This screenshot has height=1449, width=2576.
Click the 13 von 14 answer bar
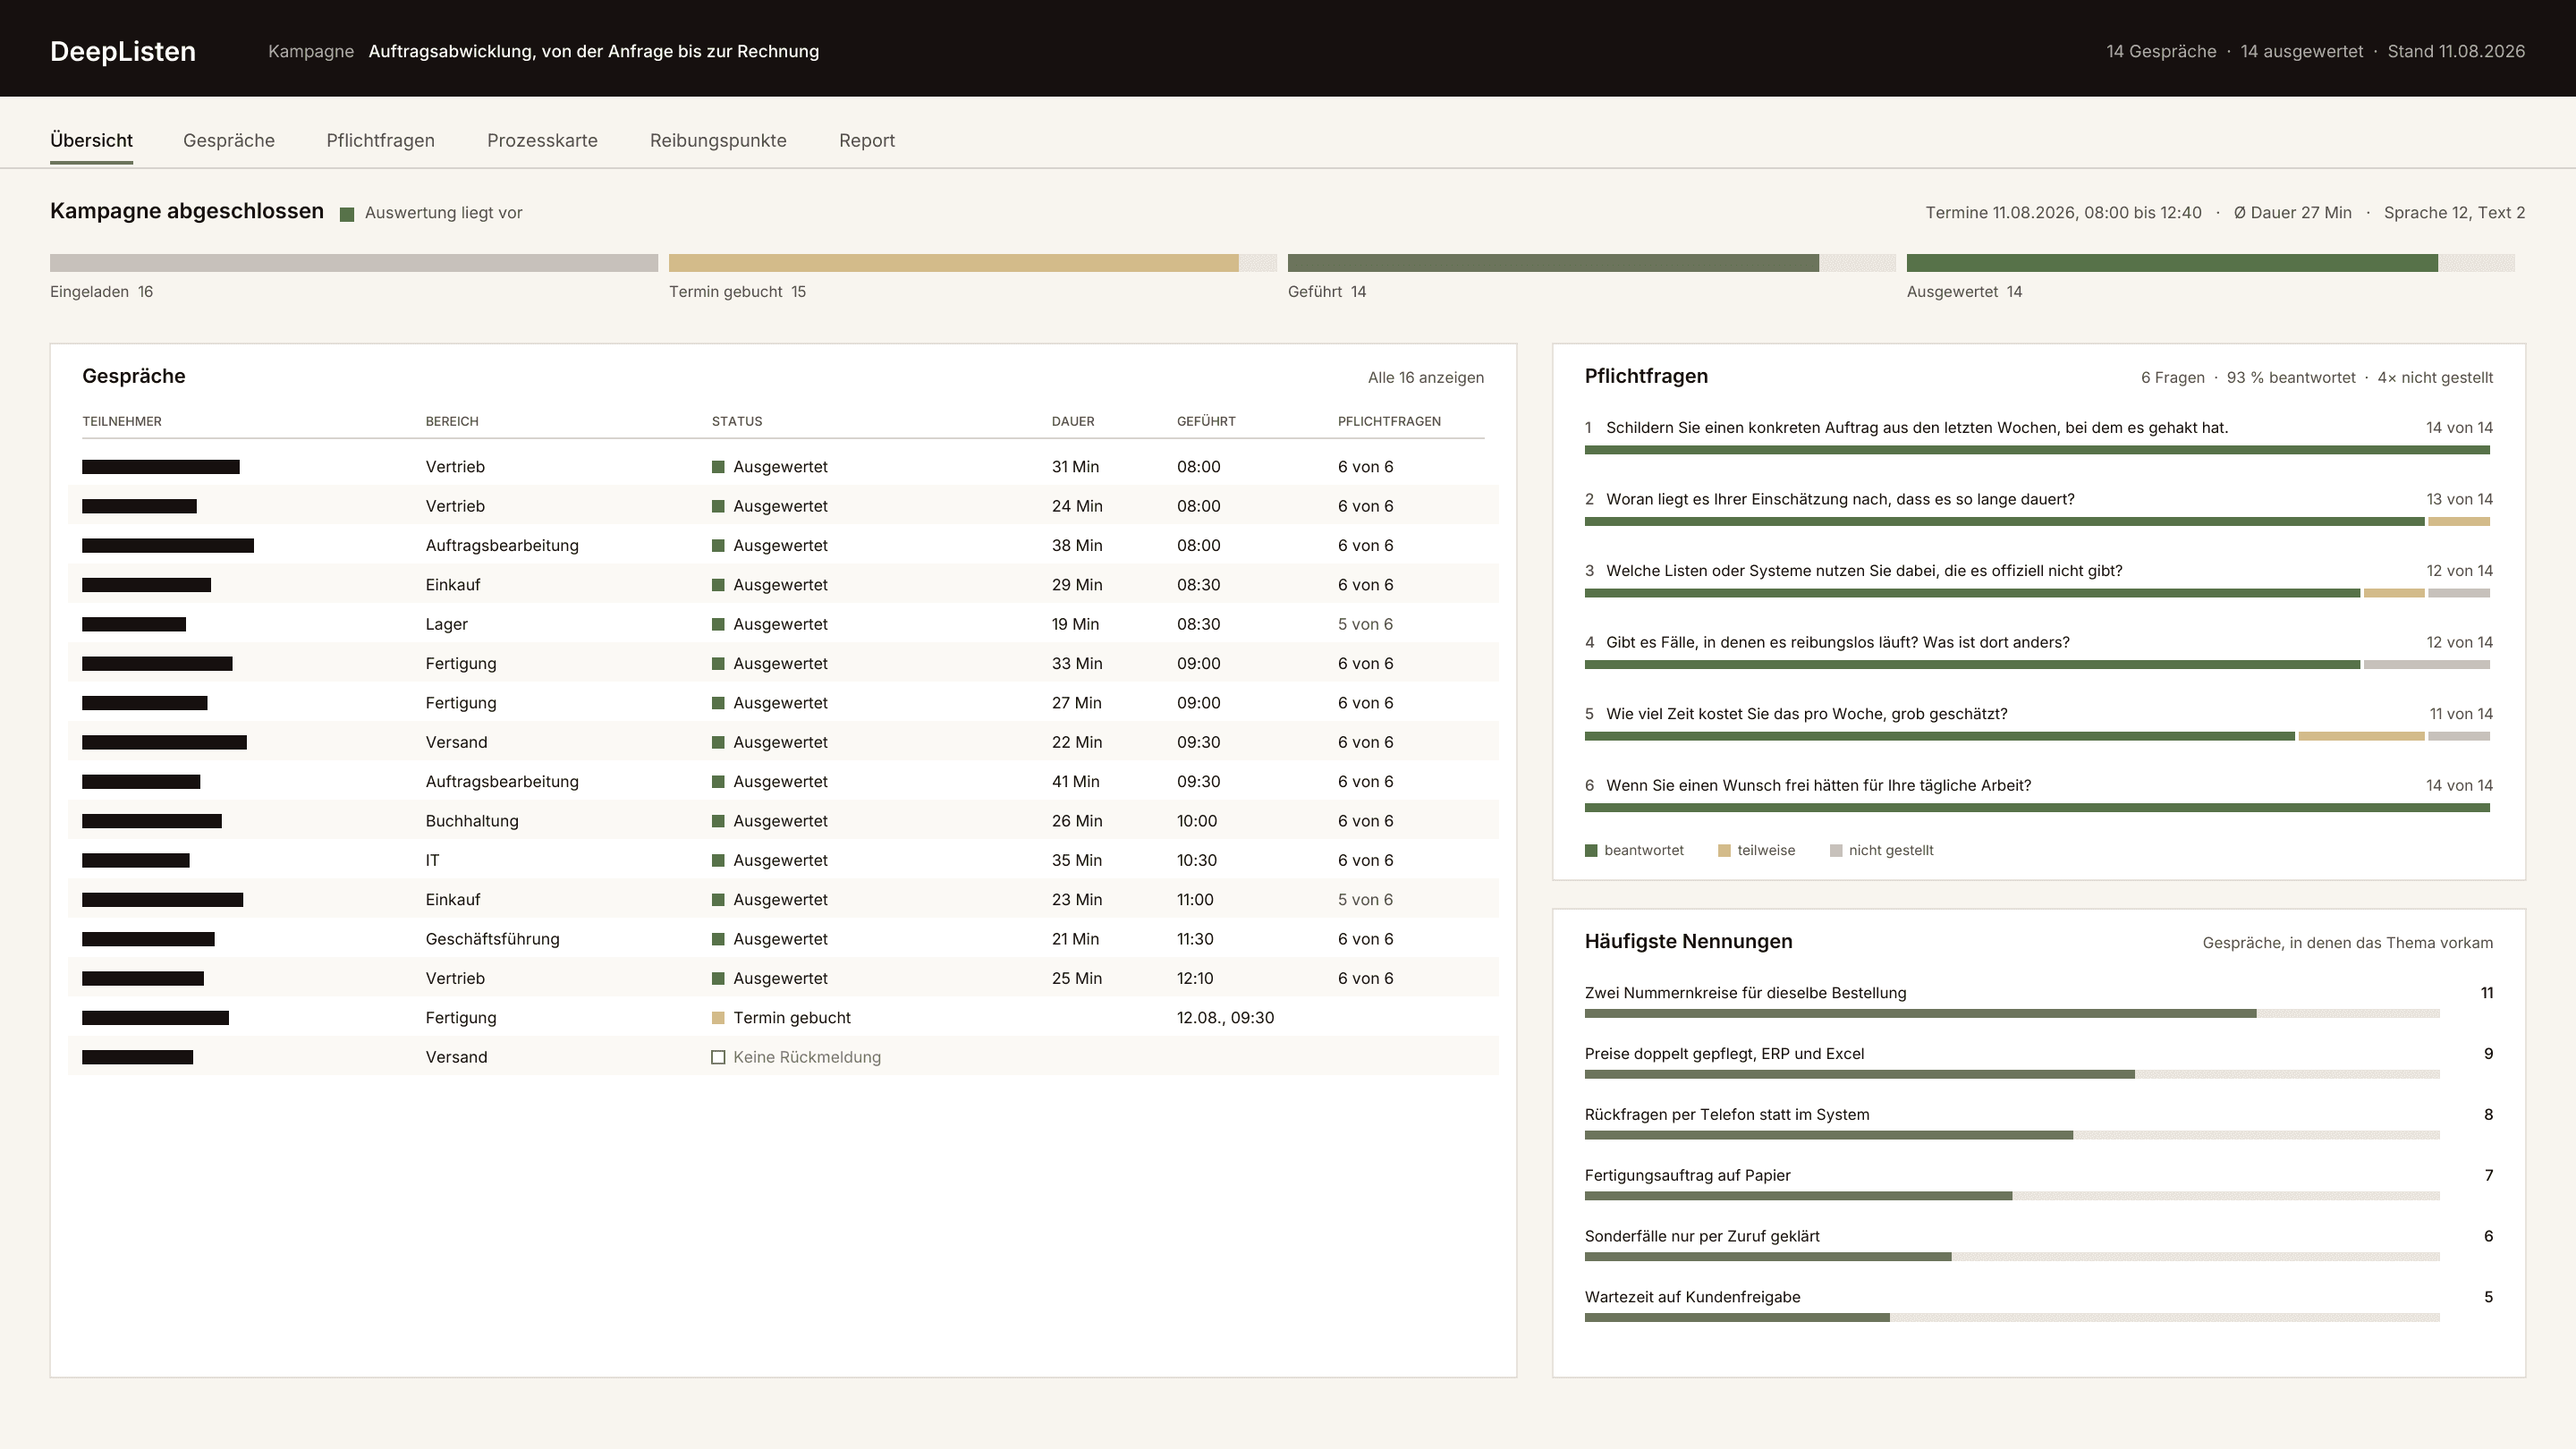click(x=2037, y=522)
